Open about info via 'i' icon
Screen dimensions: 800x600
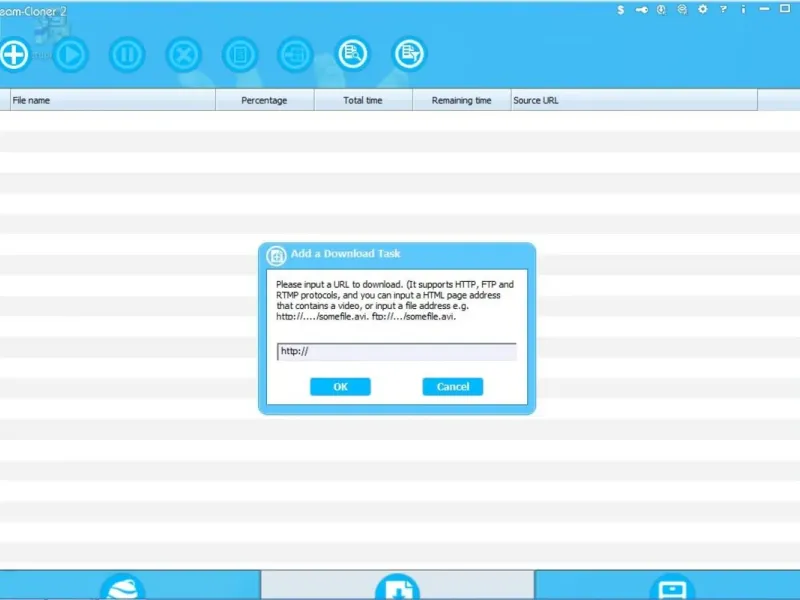pyautogui.click(x=743, y=9)
